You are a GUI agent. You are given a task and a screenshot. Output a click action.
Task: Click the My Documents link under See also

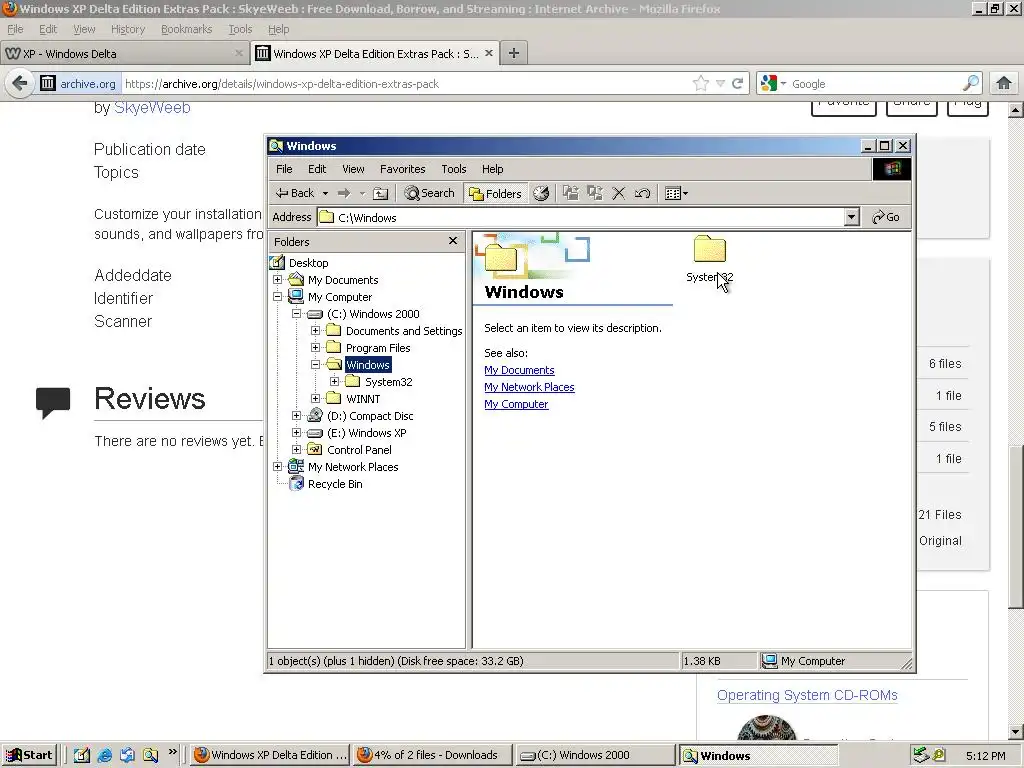[519, 370]
